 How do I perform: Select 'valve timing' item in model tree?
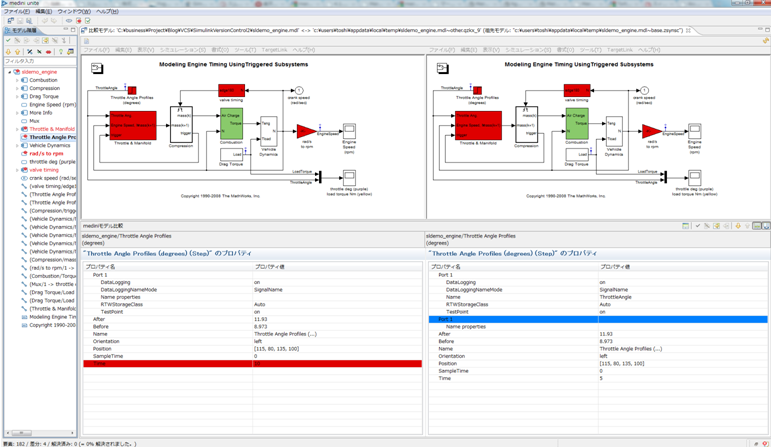click(x=43, y=170)
